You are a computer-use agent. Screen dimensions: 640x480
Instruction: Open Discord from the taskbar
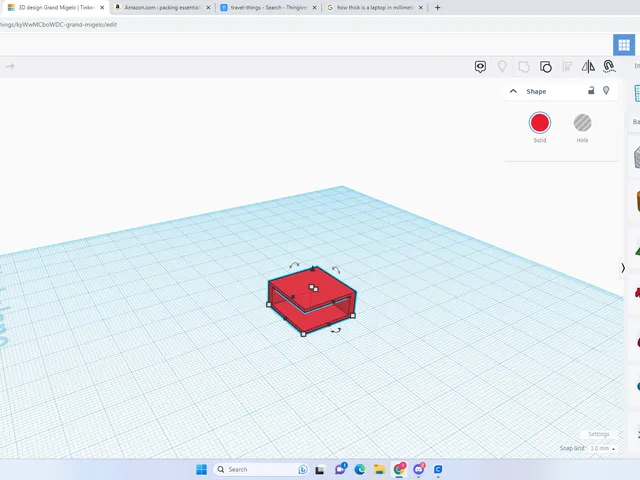[419, 469]
